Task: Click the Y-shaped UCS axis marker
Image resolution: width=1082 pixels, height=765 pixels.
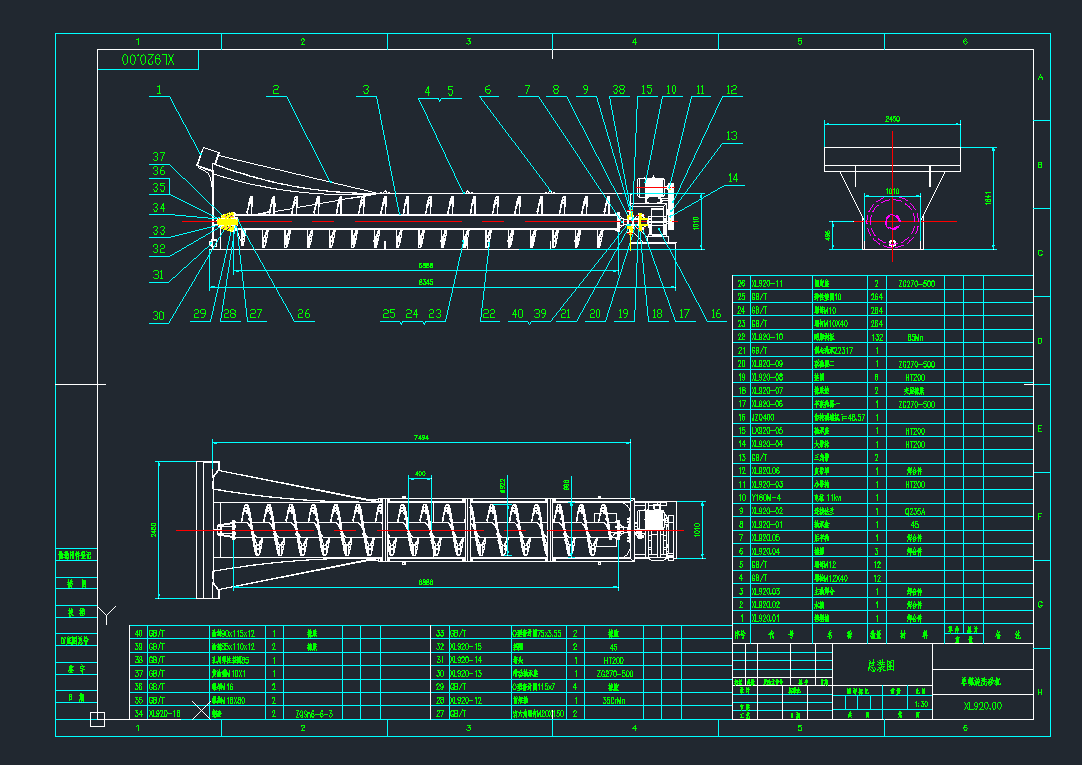Action: pos(109,611)
